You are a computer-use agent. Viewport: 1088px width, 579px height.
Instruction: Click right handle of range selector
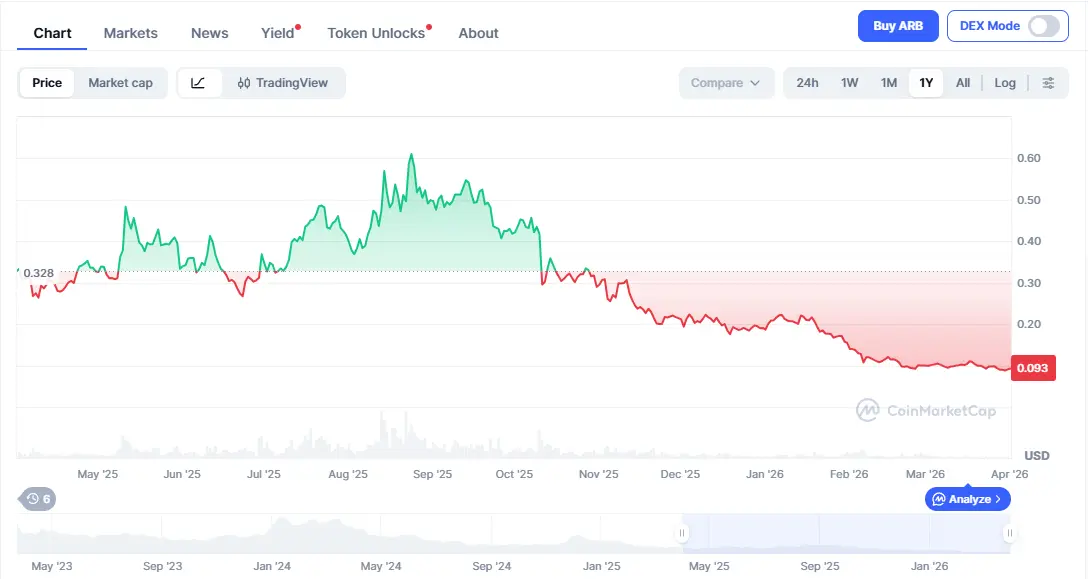tap(1008, 533)
